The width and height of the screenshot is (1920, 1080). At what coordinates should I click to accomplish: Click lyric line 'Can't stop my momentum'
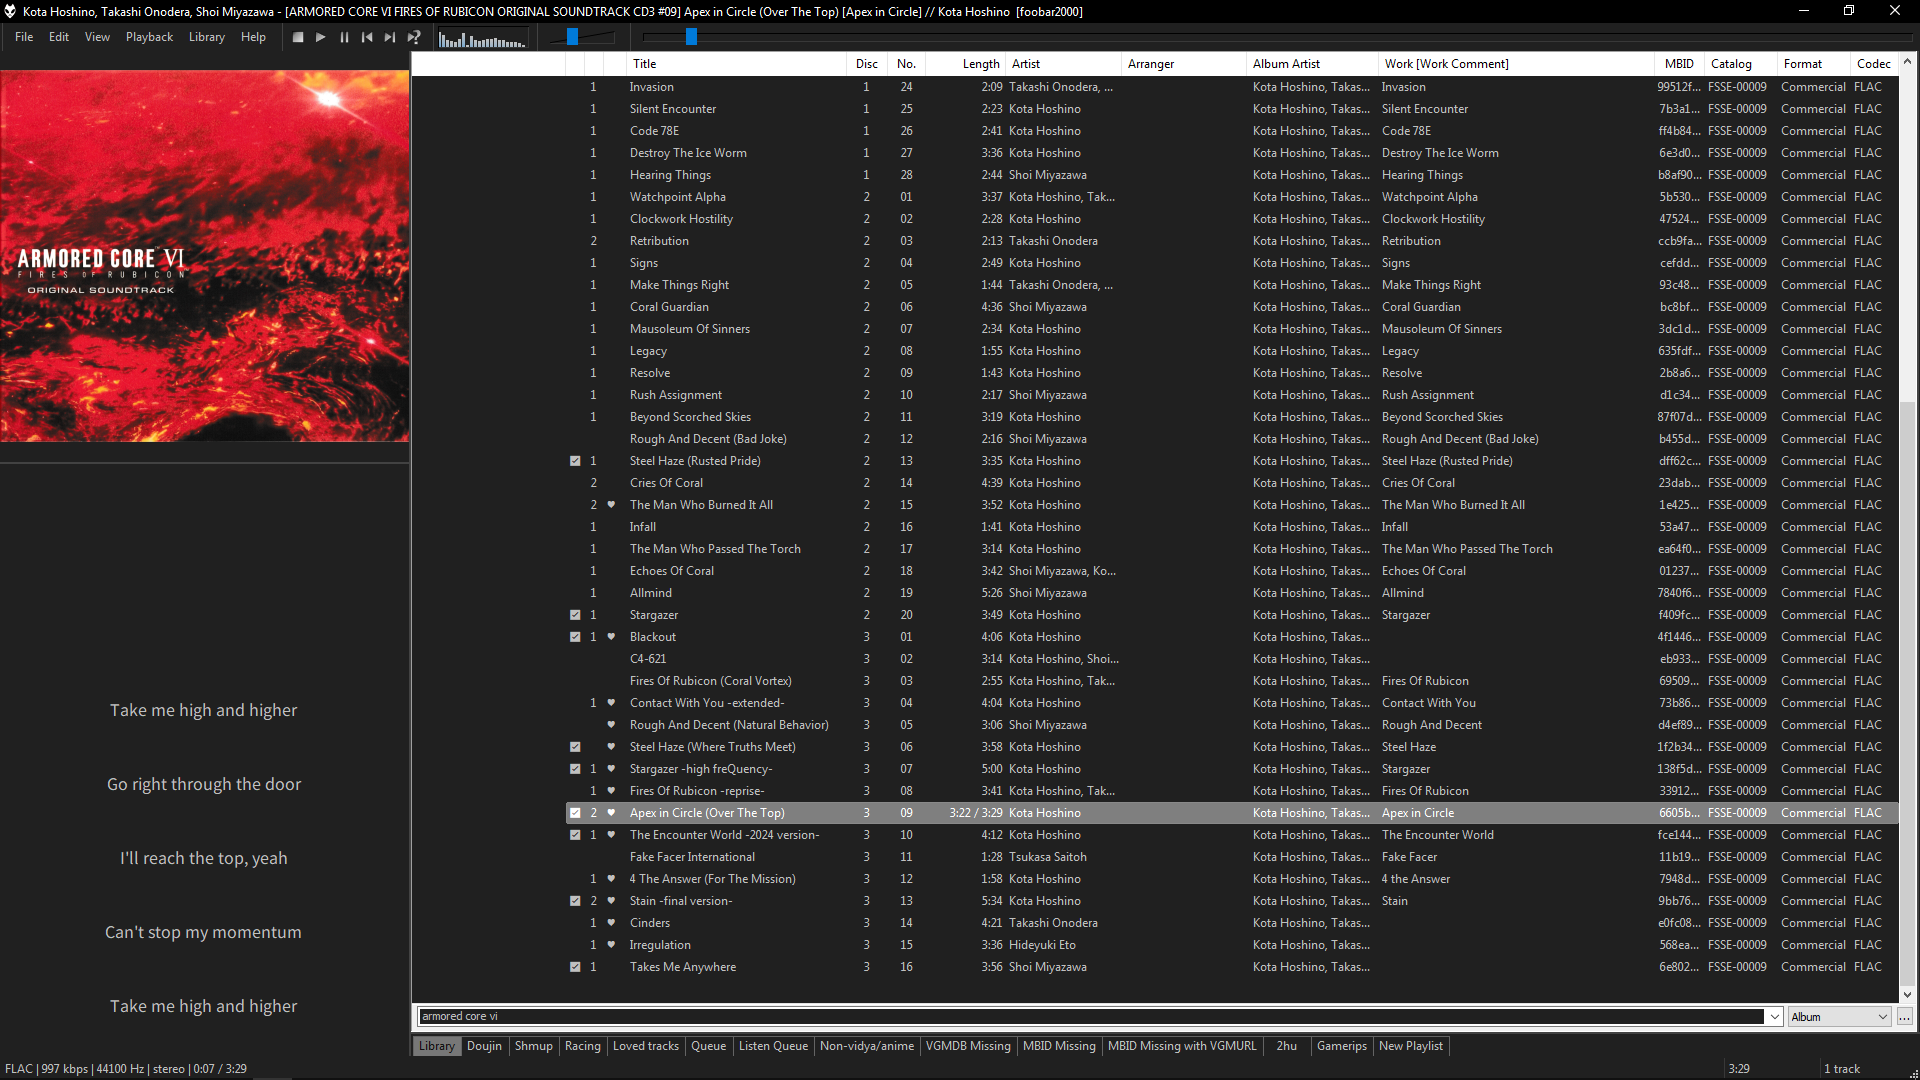tap(203, 932)
